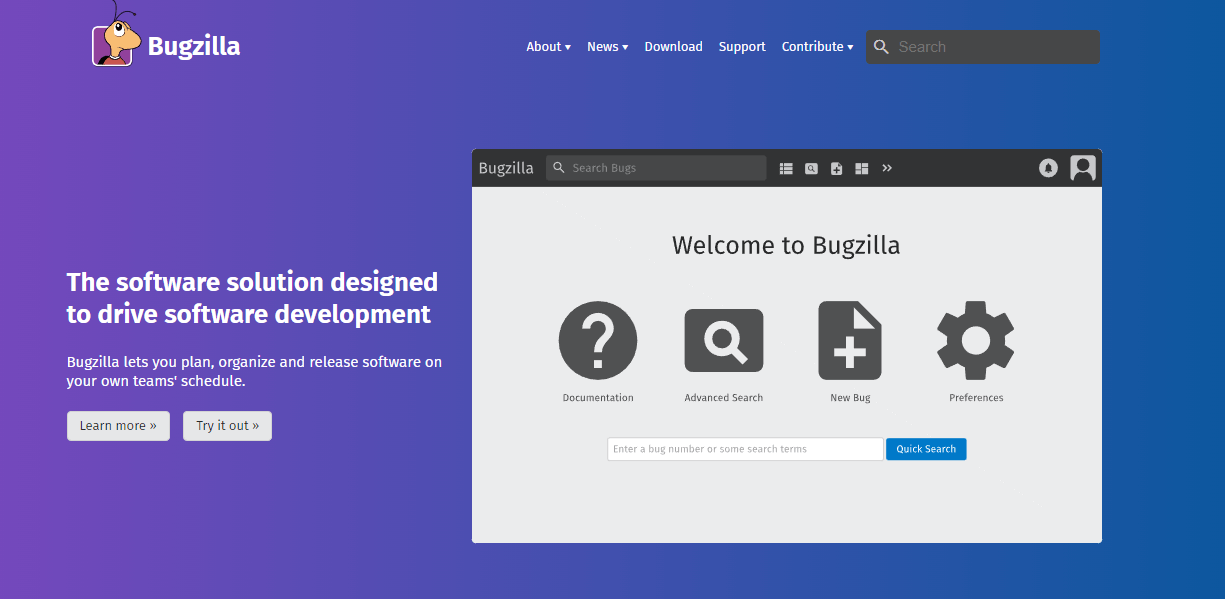
Task: Expand the About dropdown menu
Action: coord(548,46)
